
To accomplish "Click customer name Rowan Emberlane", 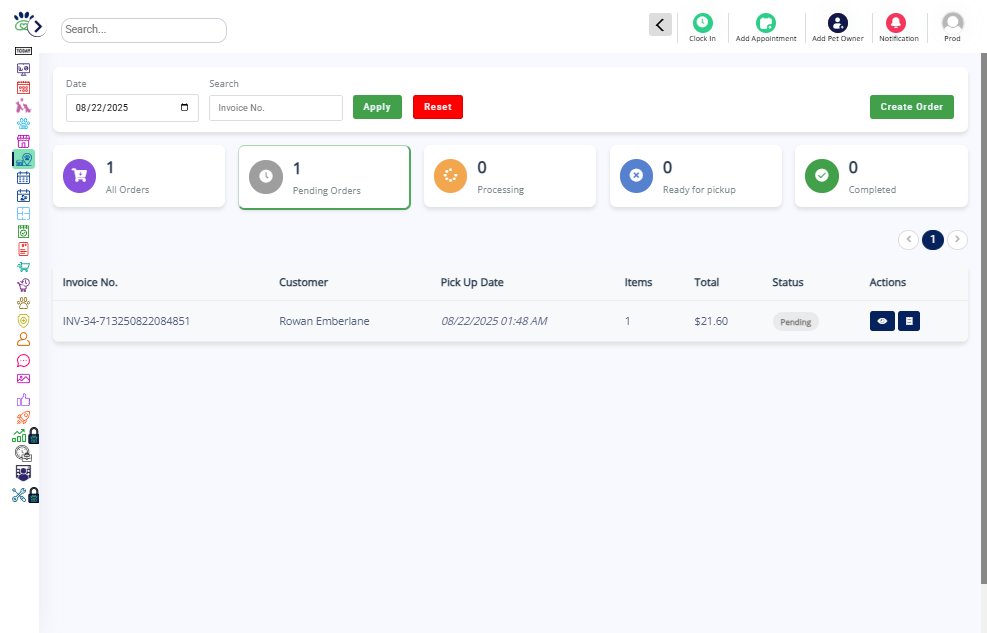I will [324, 321].
